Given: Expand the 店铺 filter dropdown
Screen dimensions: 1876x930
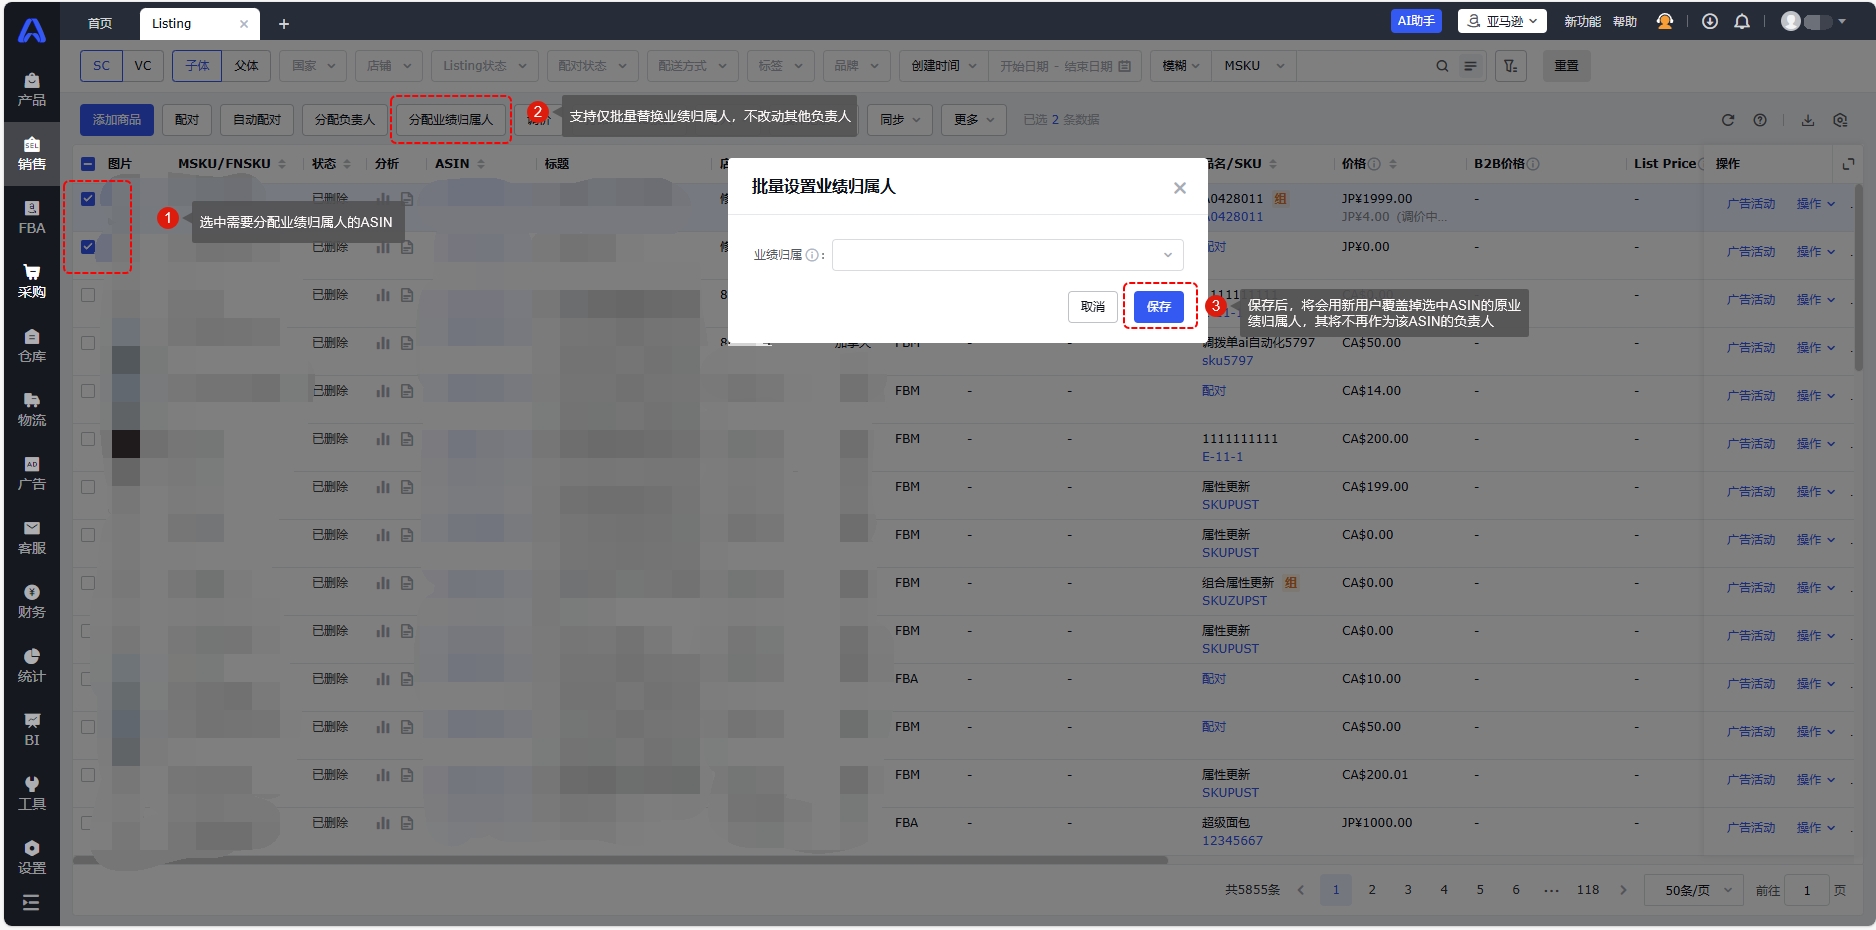Looking at the screenshot, I should coord(389,66).
